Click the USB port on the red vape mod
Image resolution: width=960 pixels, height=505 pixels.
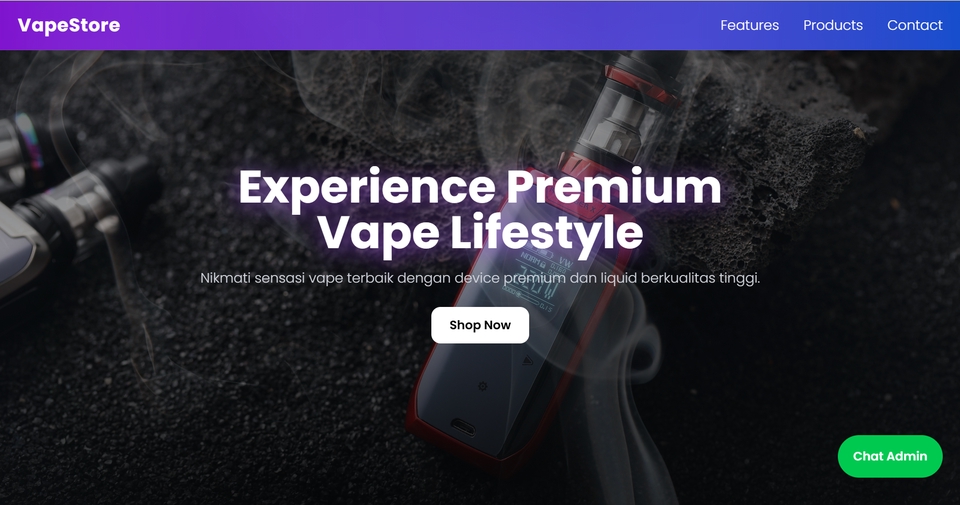pos(463,427)
